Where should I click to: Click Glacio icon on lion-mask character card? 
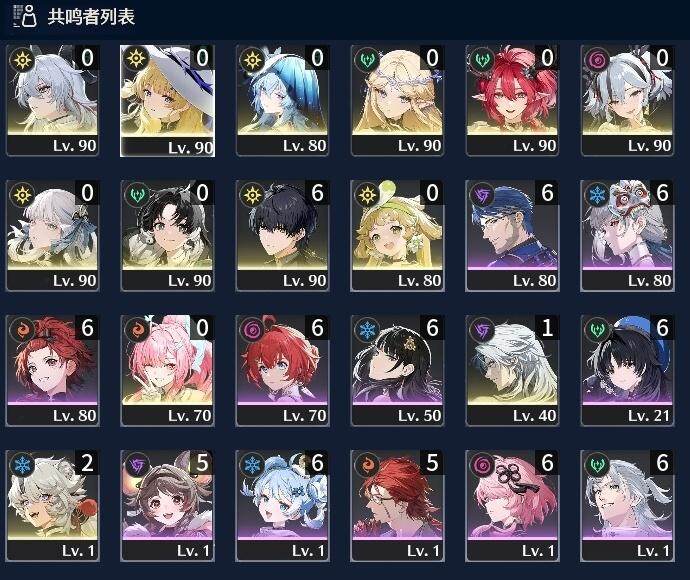(x=598, y=195)
